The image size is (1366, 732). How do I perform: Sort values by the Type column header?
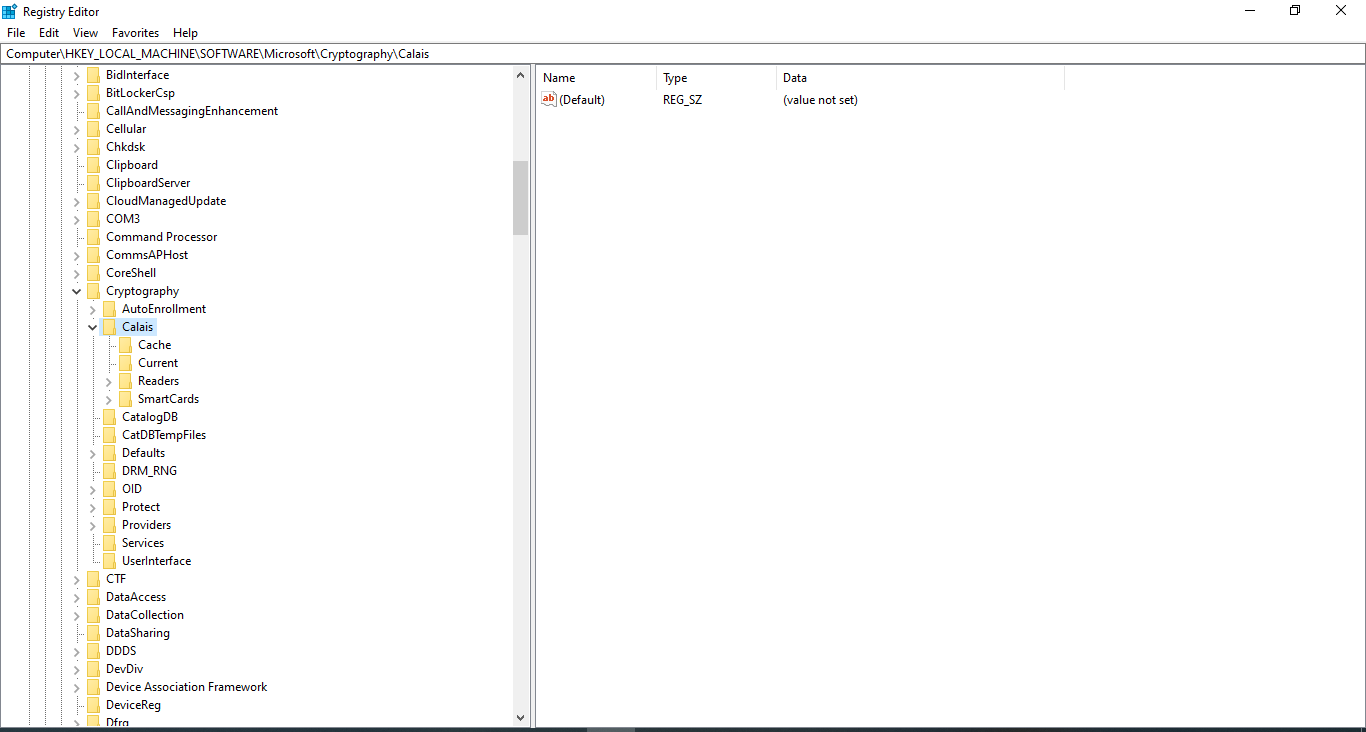717,78
